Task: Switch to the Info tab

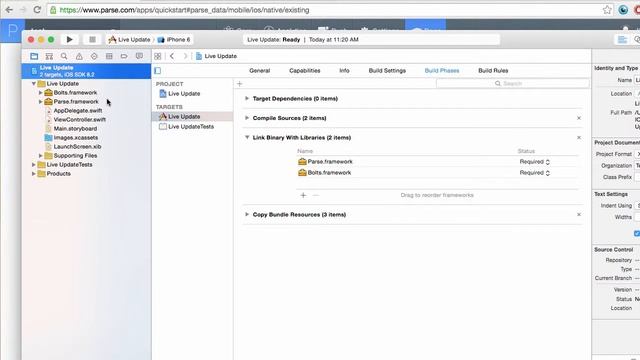Action: click(x=344, y=71)
